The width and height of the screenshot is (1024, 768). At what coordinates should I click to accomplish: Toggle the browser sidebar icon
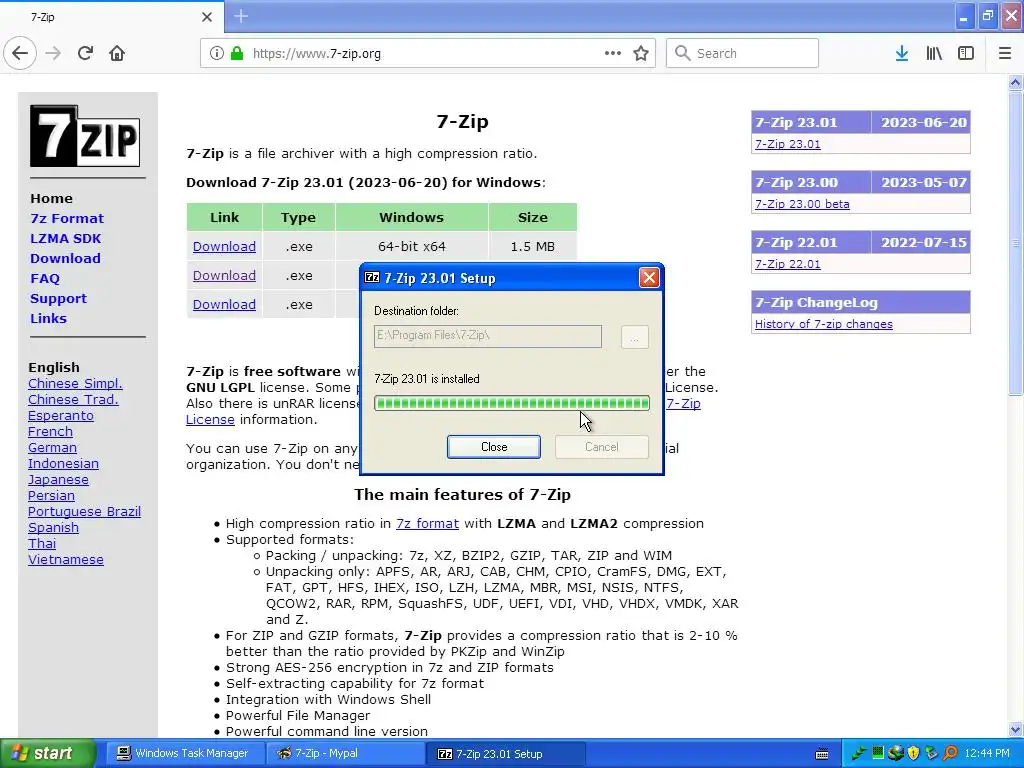966,53
